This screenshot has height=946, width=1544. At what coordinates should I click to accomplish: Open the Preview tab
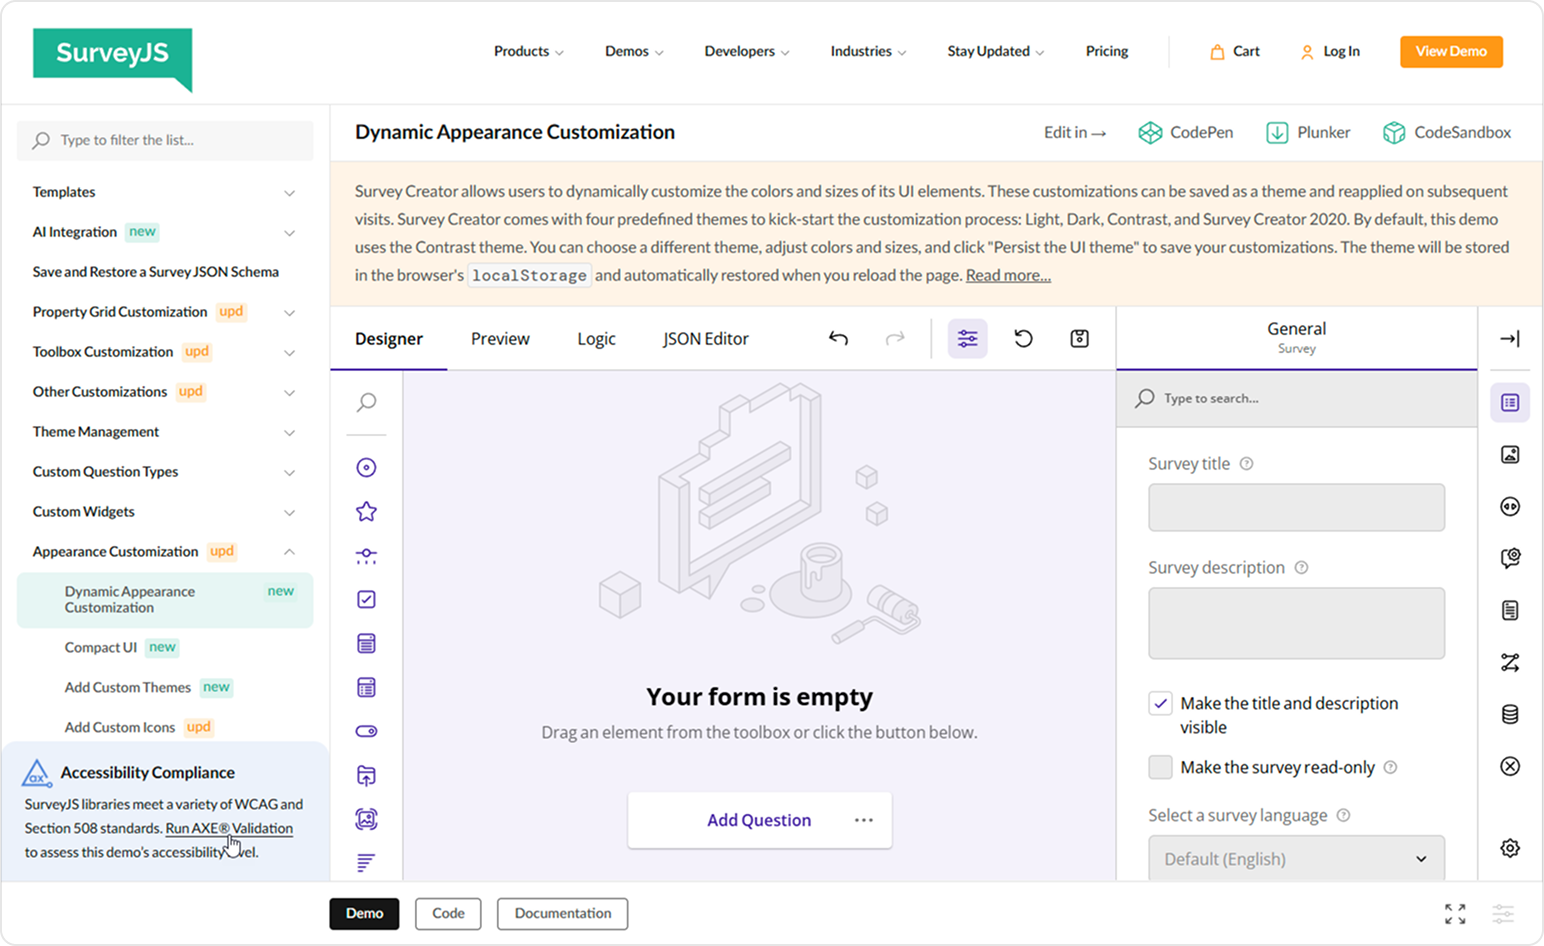499,338
